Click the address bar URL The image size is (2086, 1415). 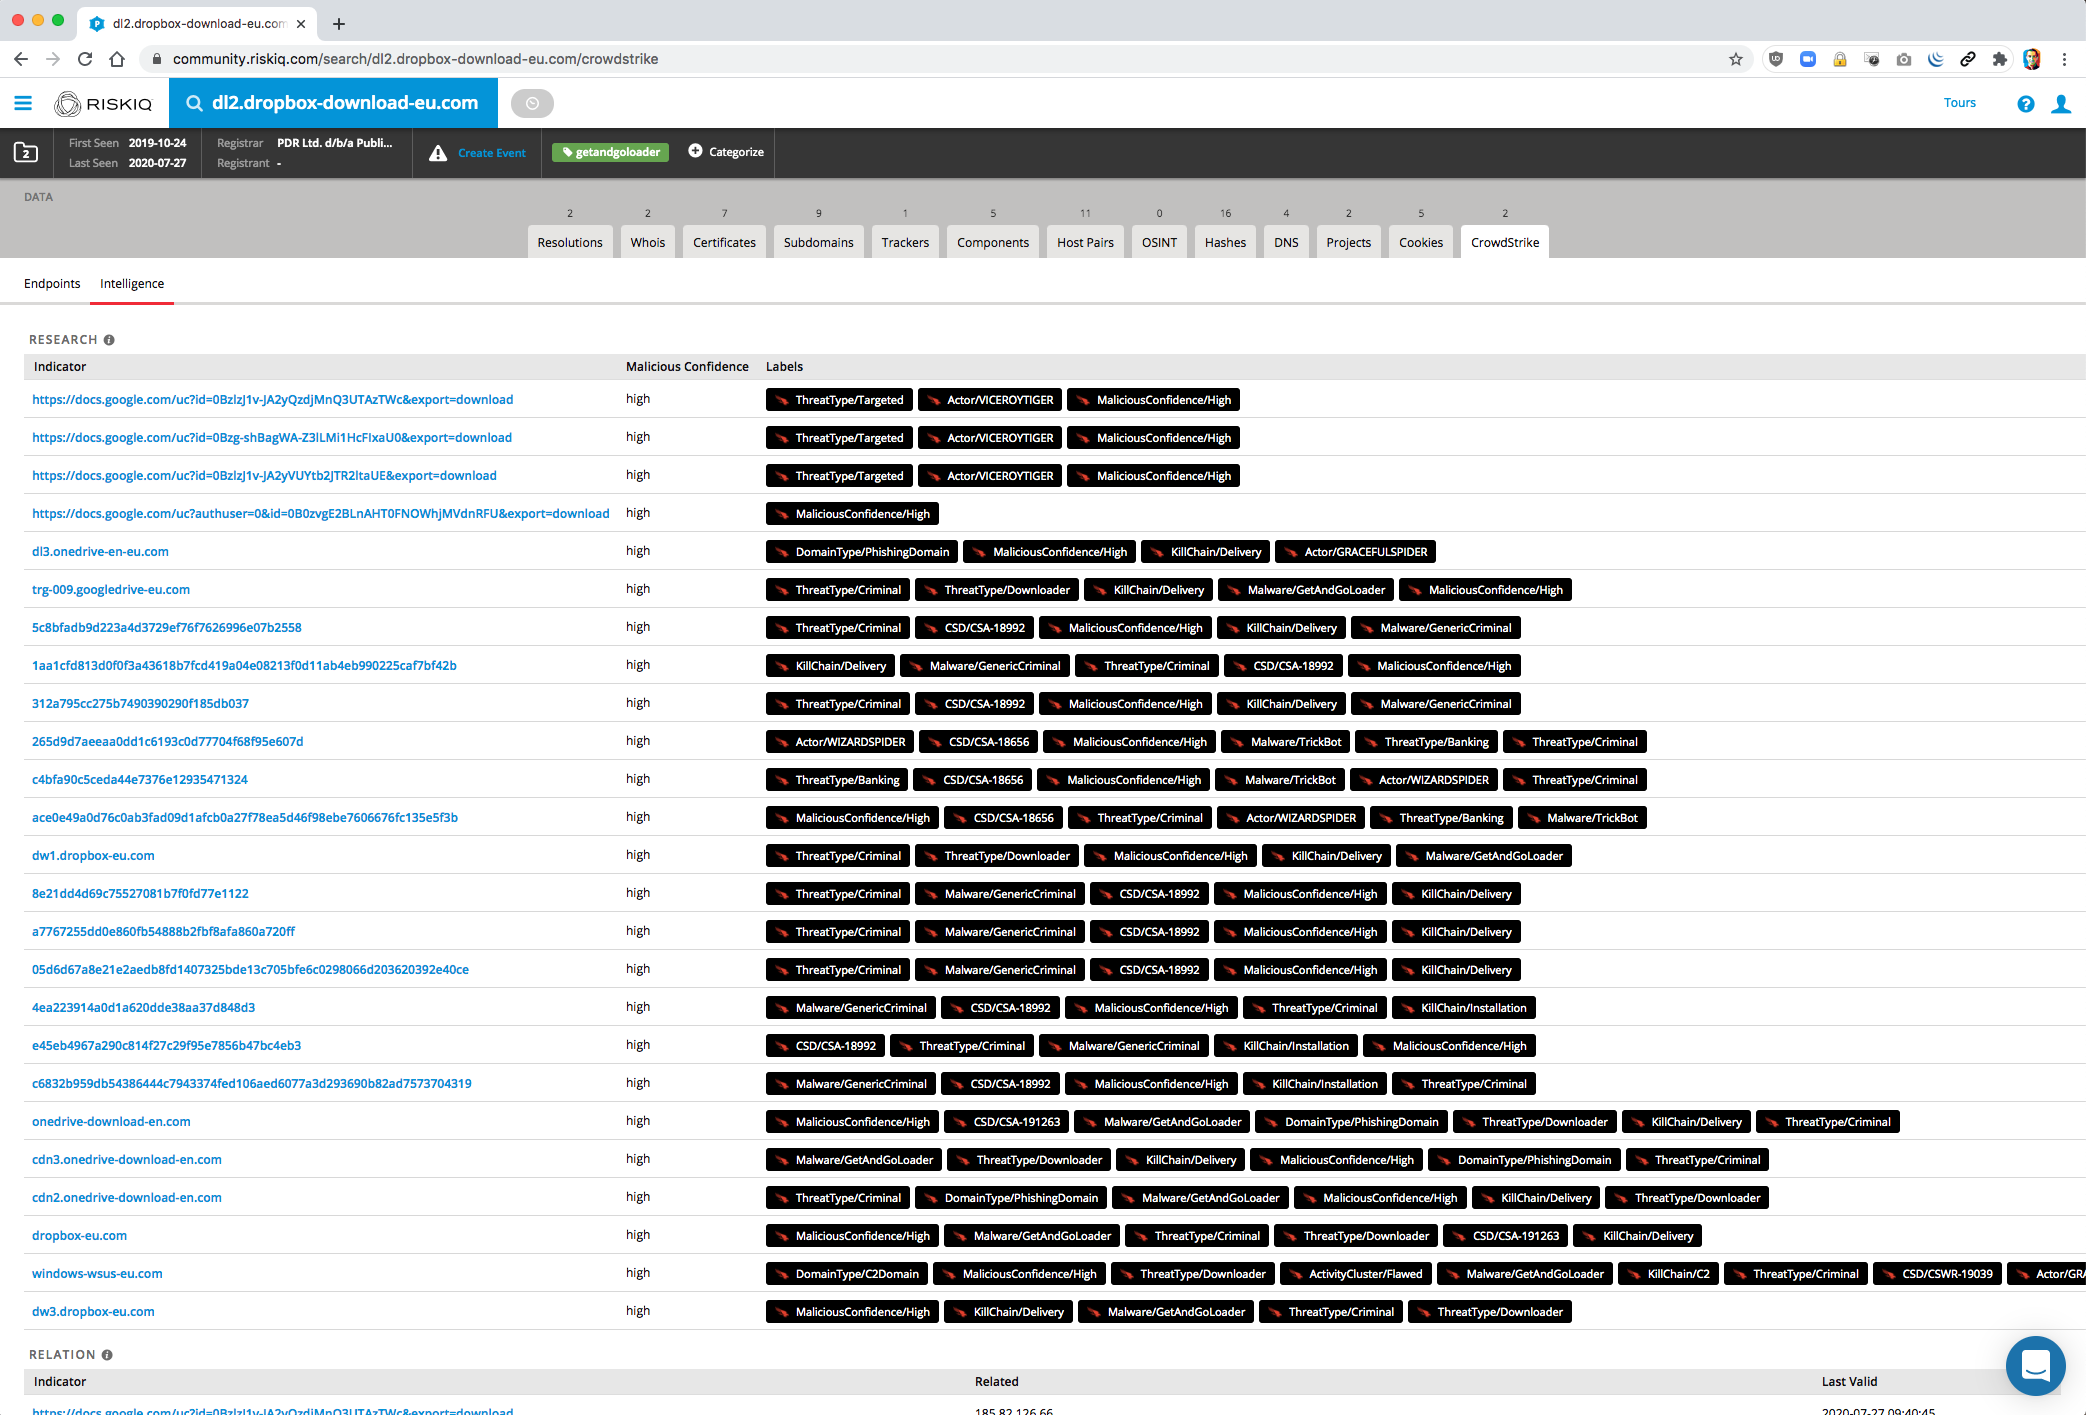click(x=415, y=59)
